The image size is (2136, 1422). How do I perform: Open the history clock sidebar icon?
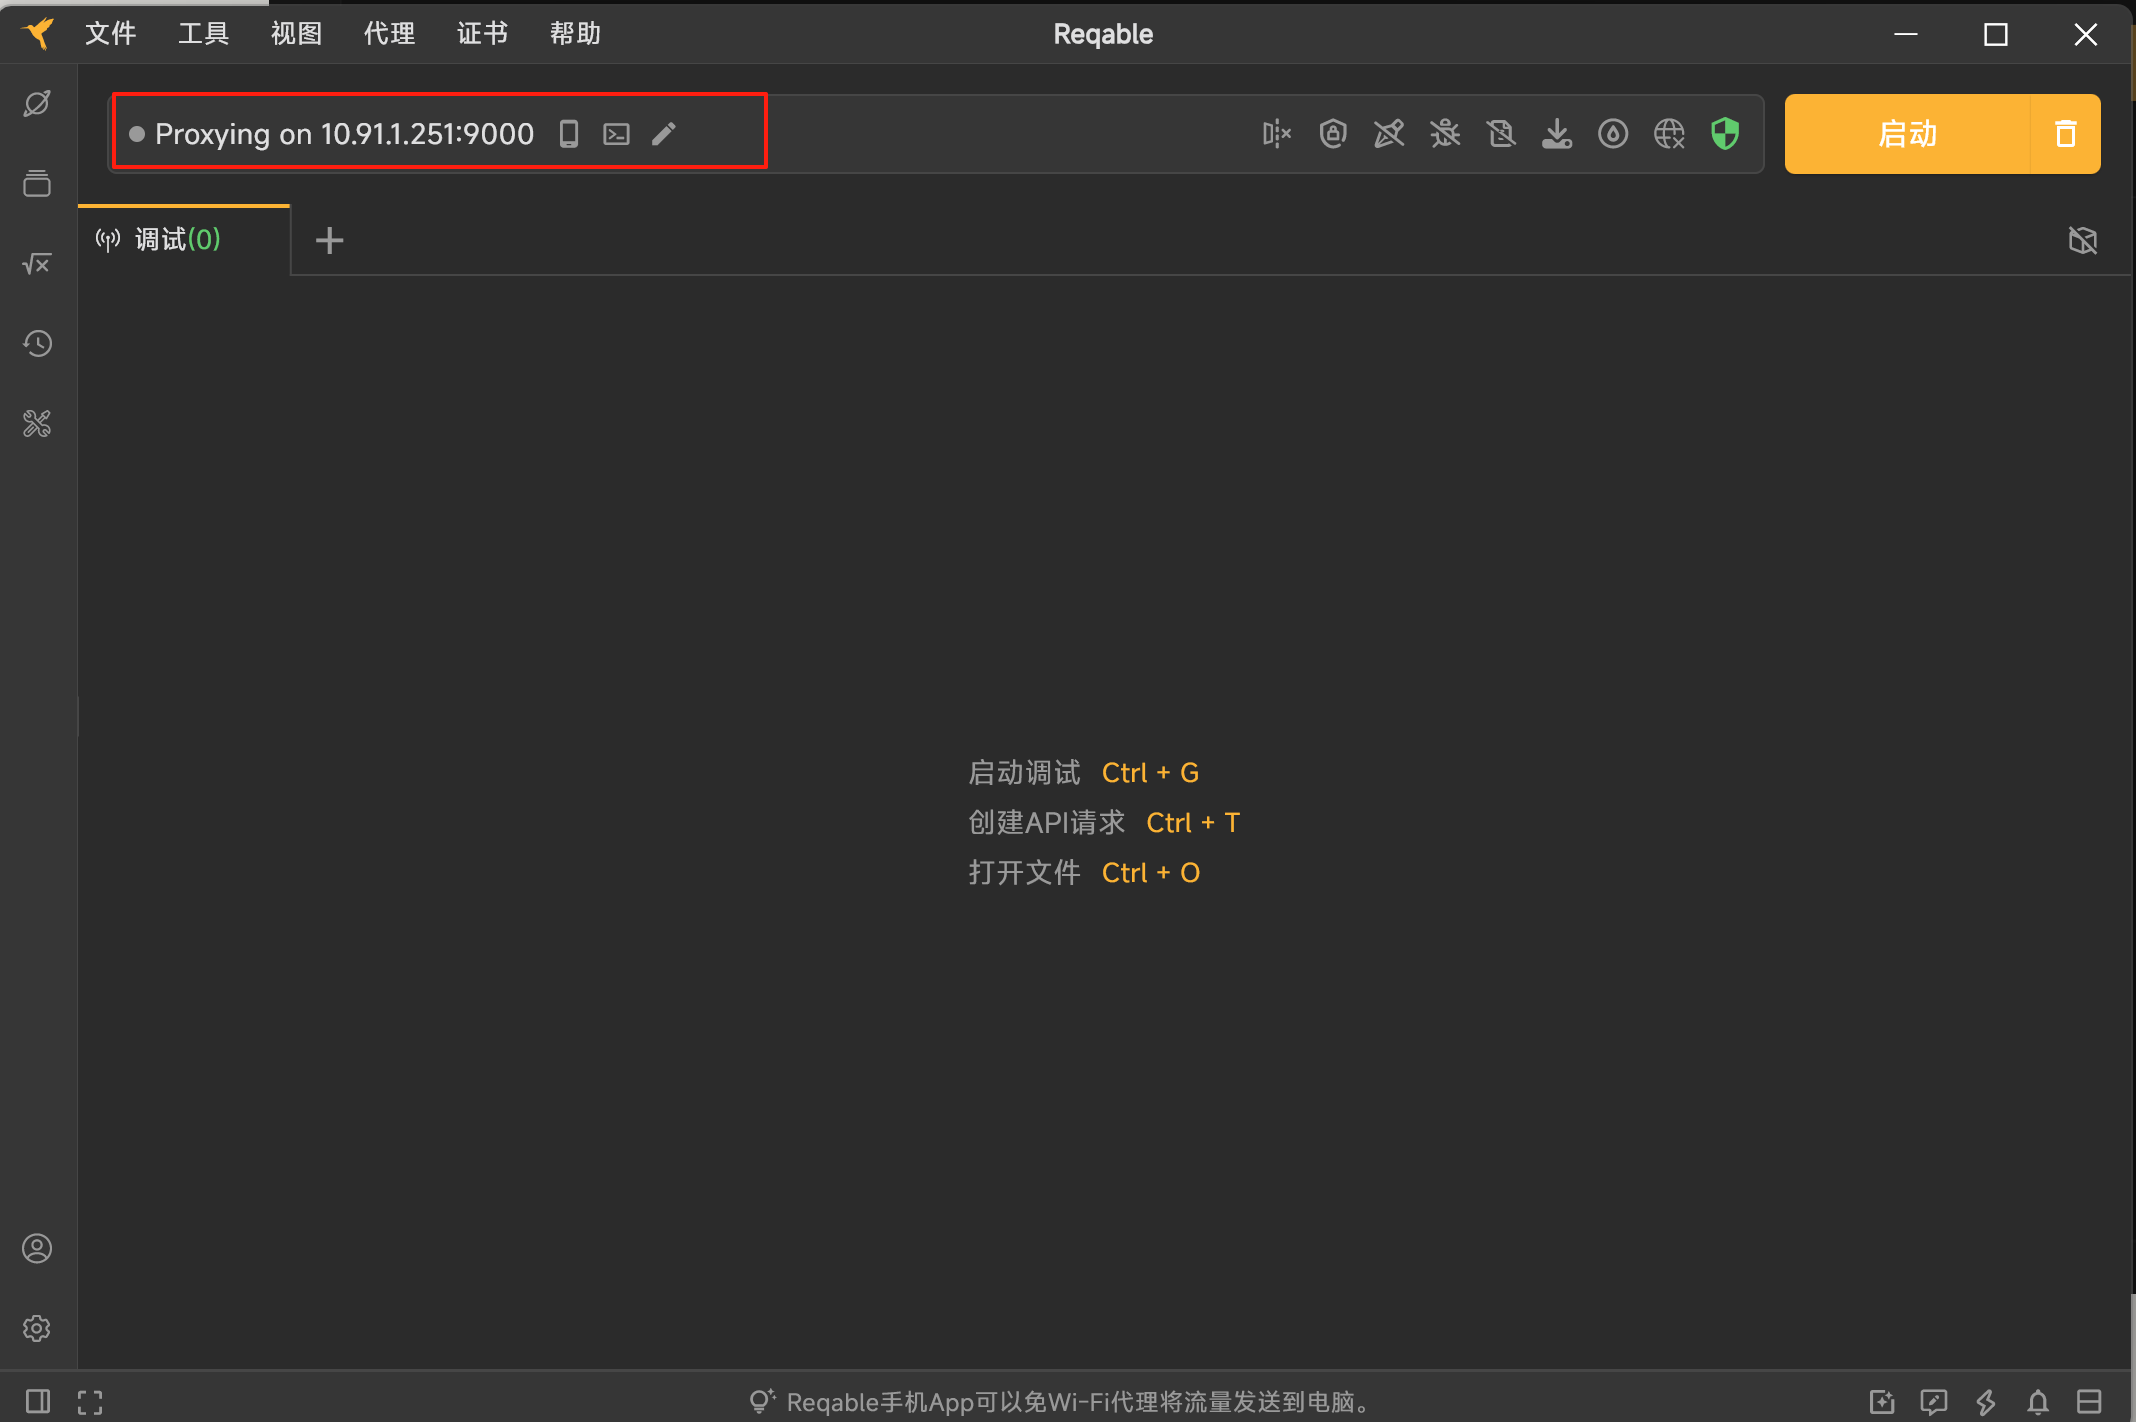[x=37, y=344]
